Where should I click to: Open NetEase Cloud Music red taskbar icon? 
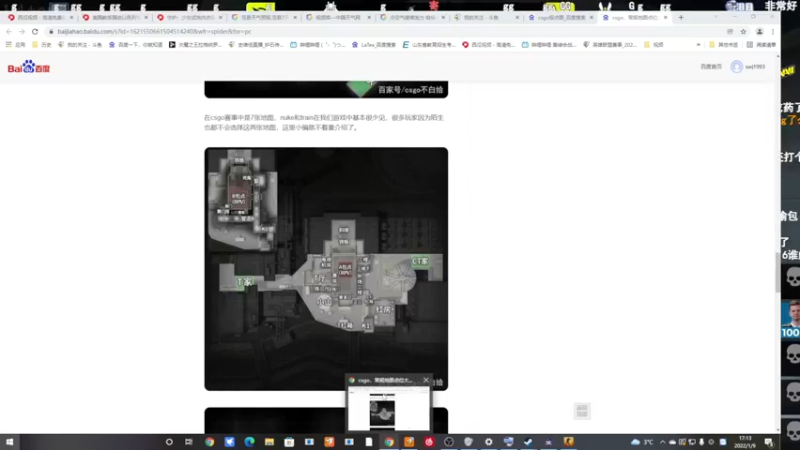429,442
